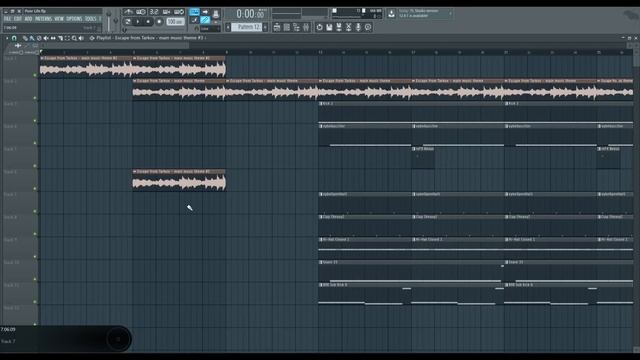The height and width of the screenshot is (360, 640).
Task: Mute Track 5 with its green light
Action: pyautogui.click(x=35, y=166)
